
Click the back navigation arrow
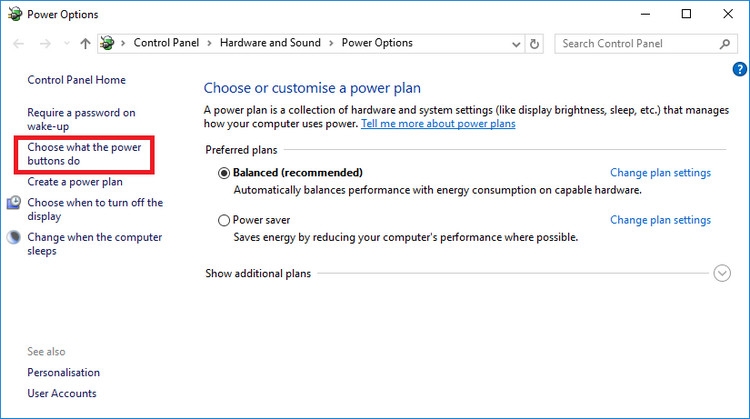coord(19,44)
